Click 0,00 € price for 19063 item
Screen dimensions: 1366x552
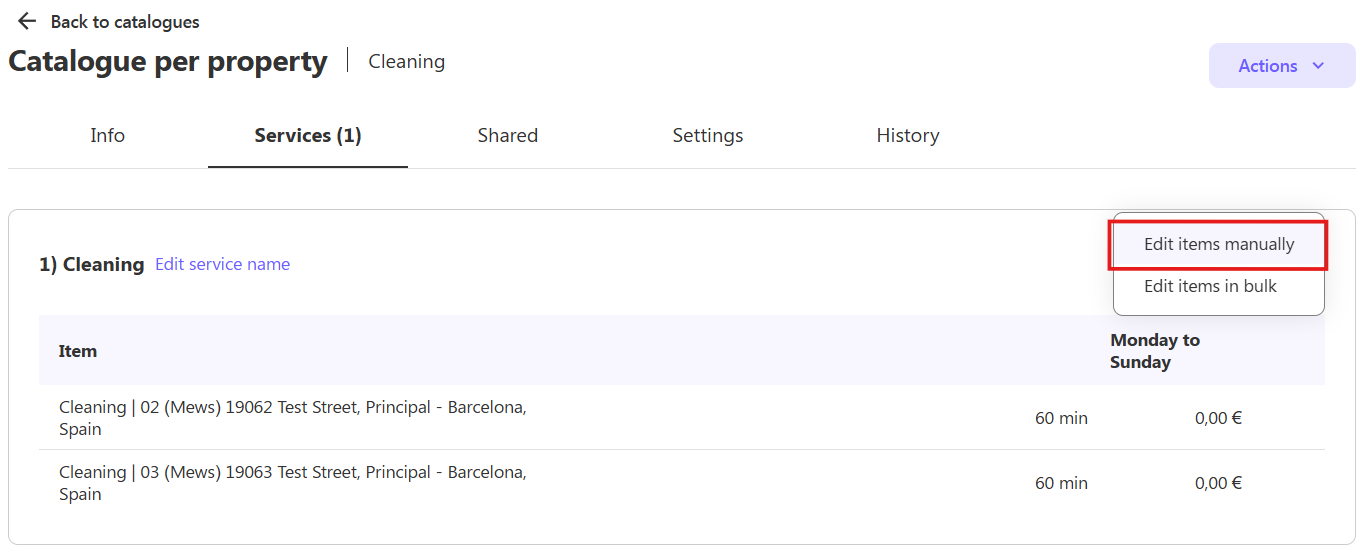point(1218,483)
